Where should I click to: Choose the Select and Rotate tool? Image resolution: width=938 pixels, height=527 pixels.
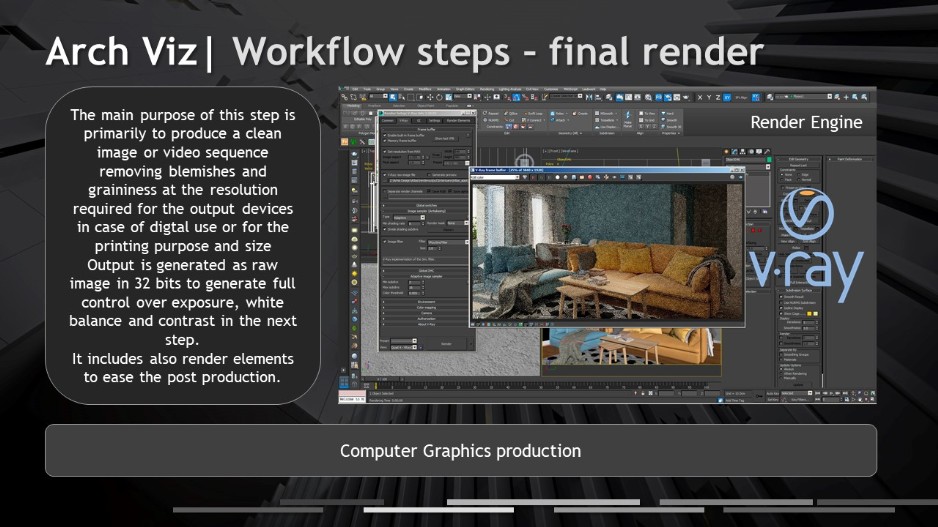pyautogui.click(x=439, y=98)
